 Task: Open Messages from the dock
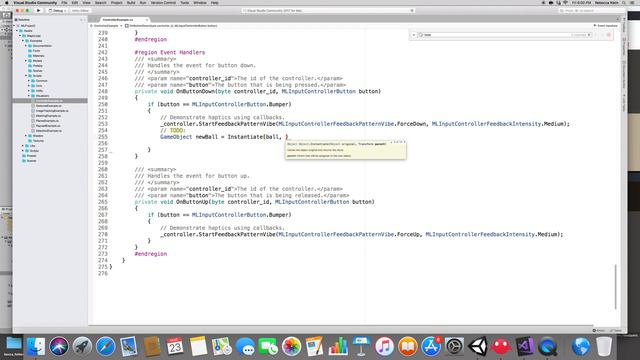click(245, 347)
